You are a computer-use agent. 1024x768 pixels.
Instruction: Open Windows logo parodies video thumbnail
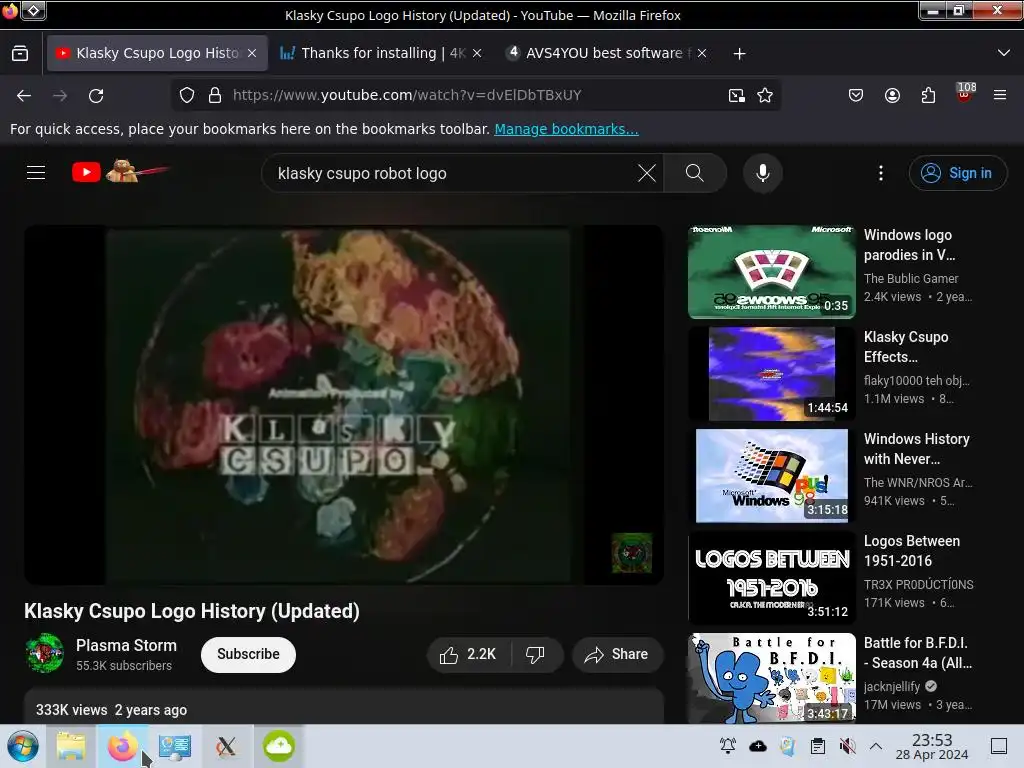tap(771, 272)
